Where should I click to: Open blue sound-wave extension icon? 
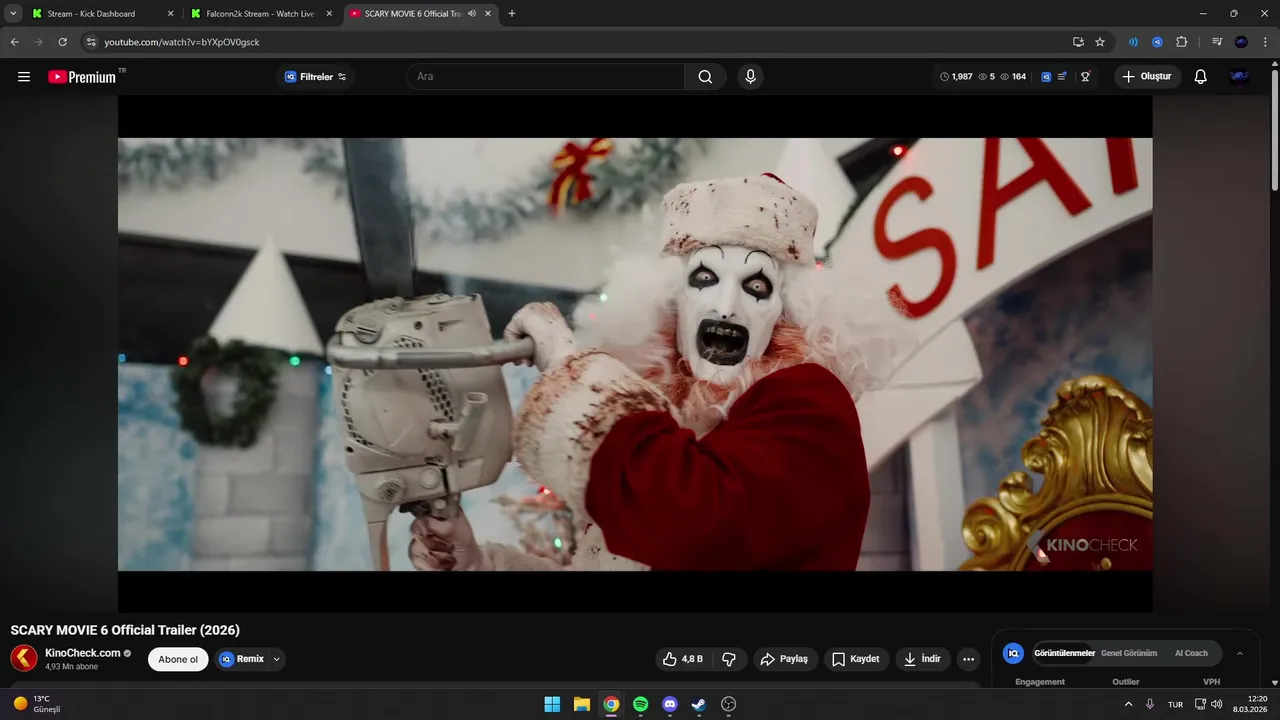tap(1133, 42)
